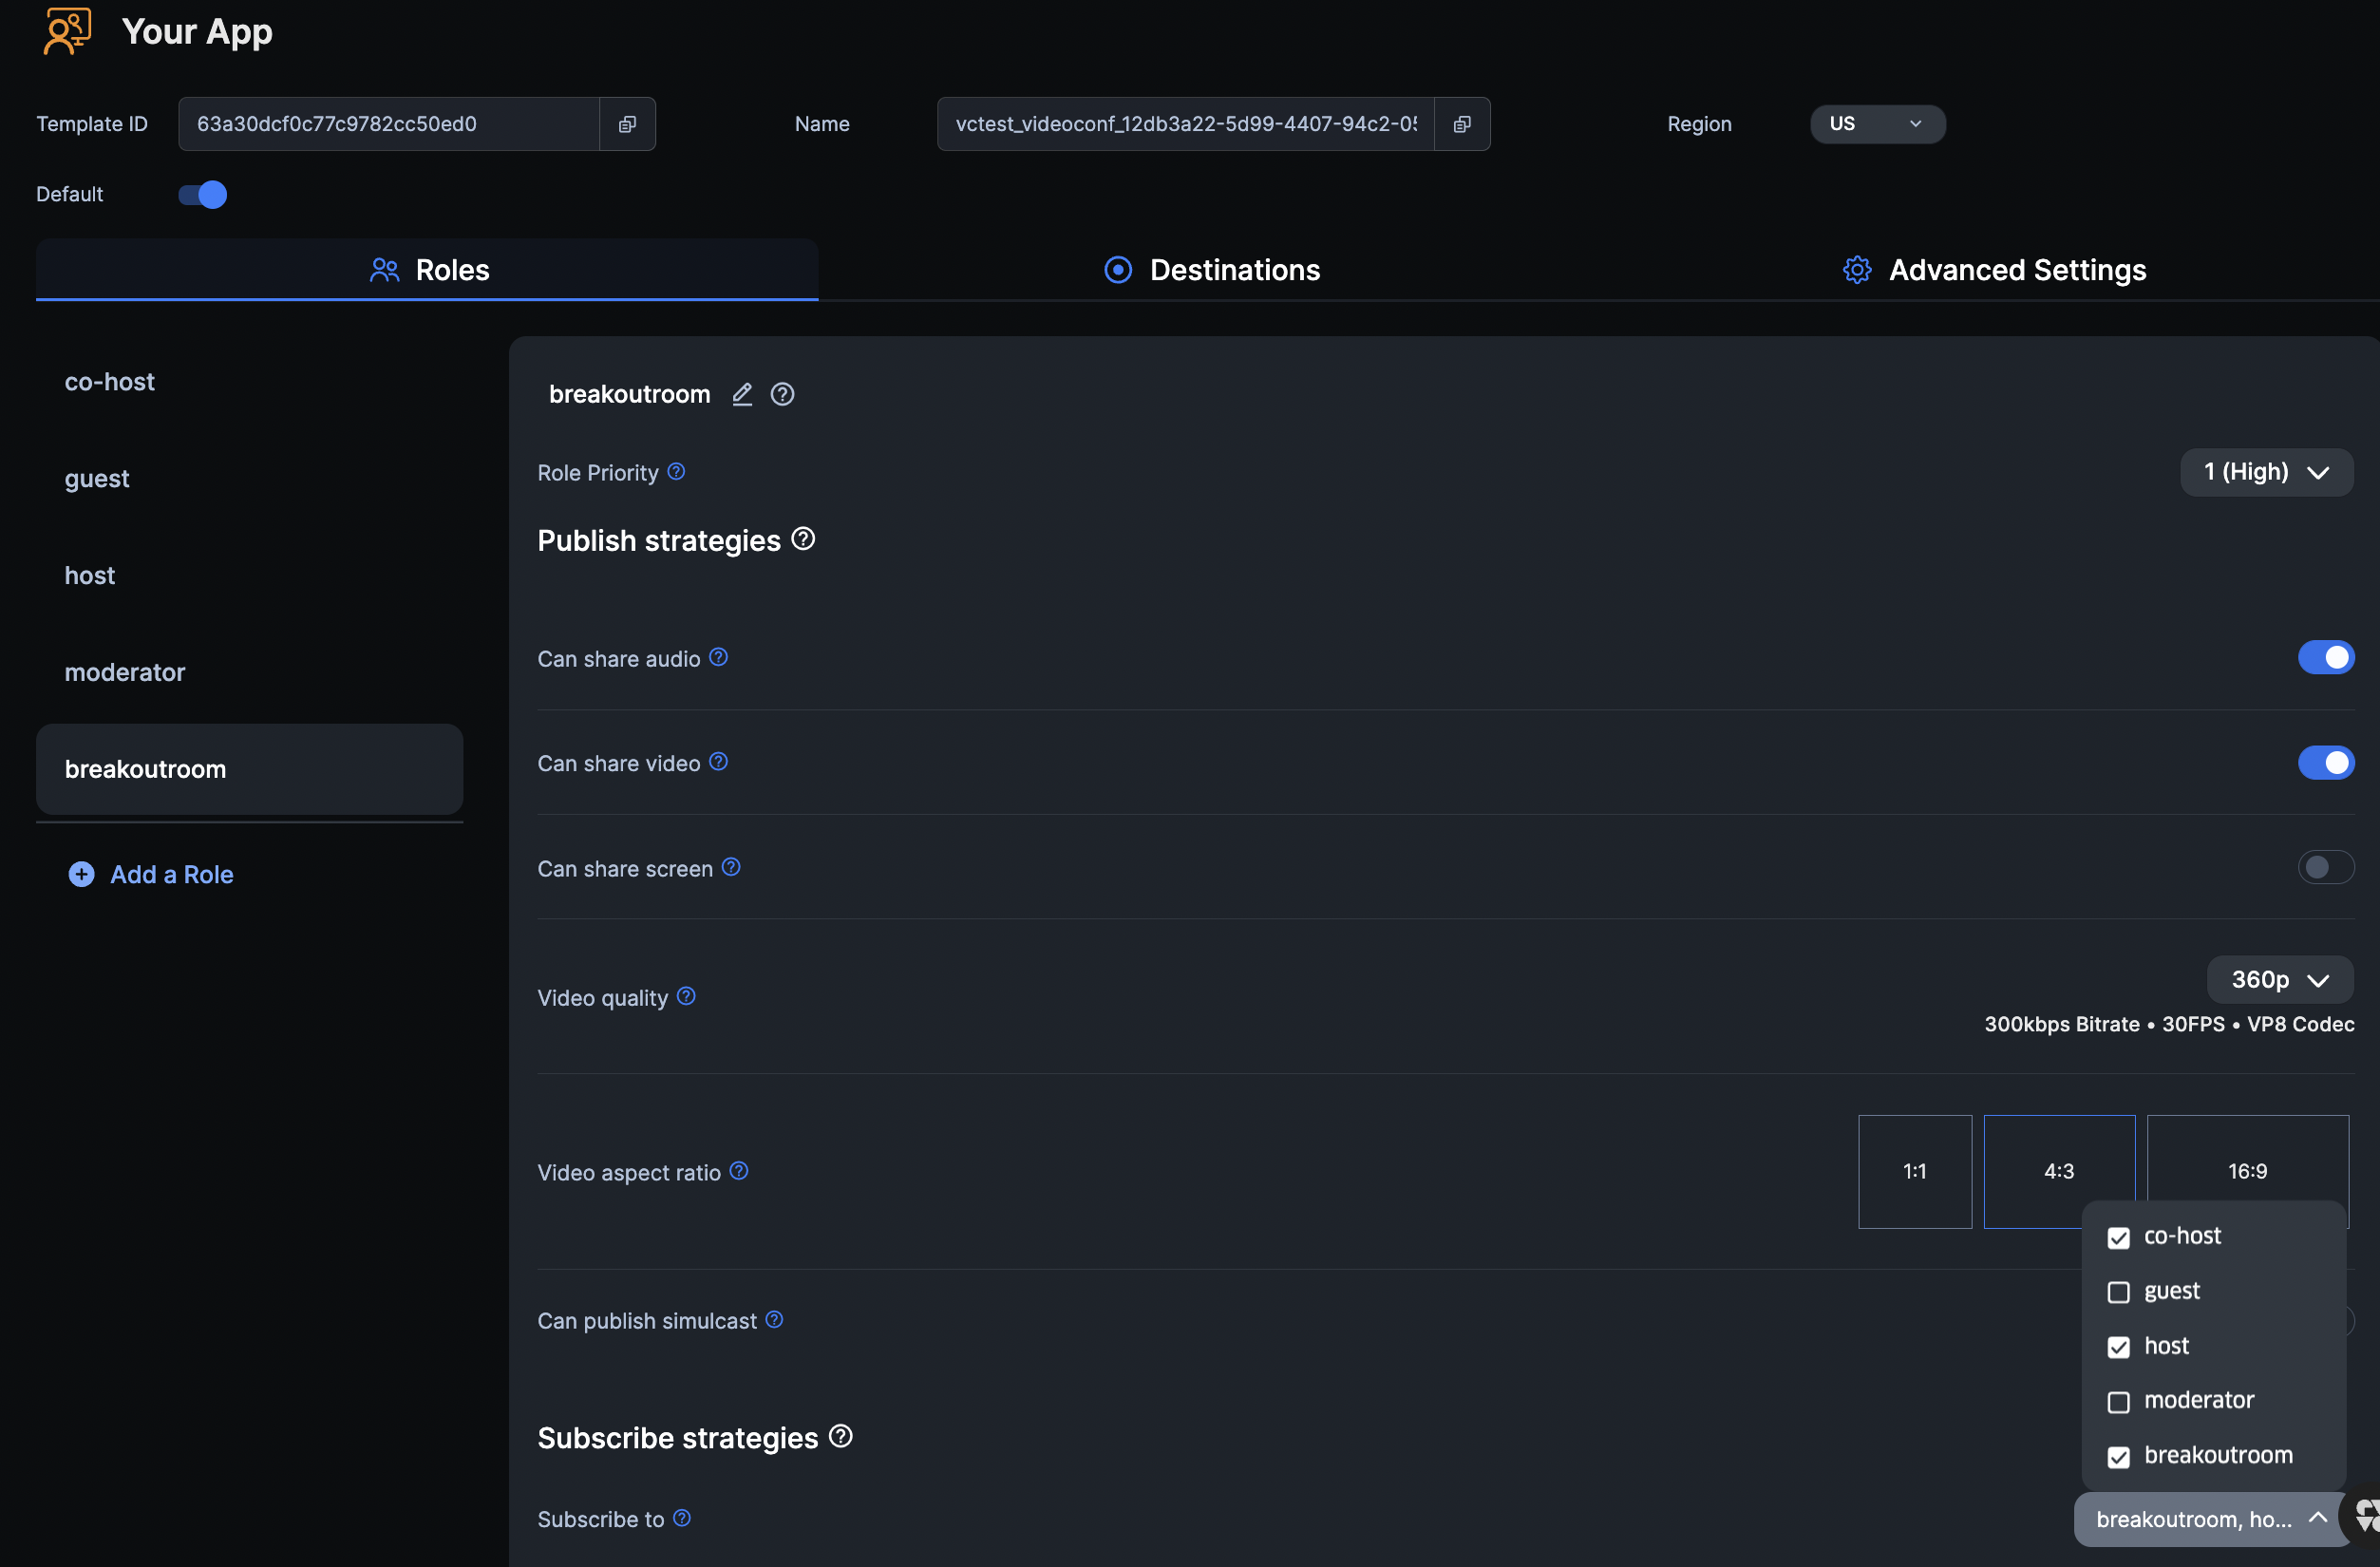Check the guest checkbox in subscribe list
Image resolution: width=2380 pixels, height=1567 pixels.
point(2118,1292)
